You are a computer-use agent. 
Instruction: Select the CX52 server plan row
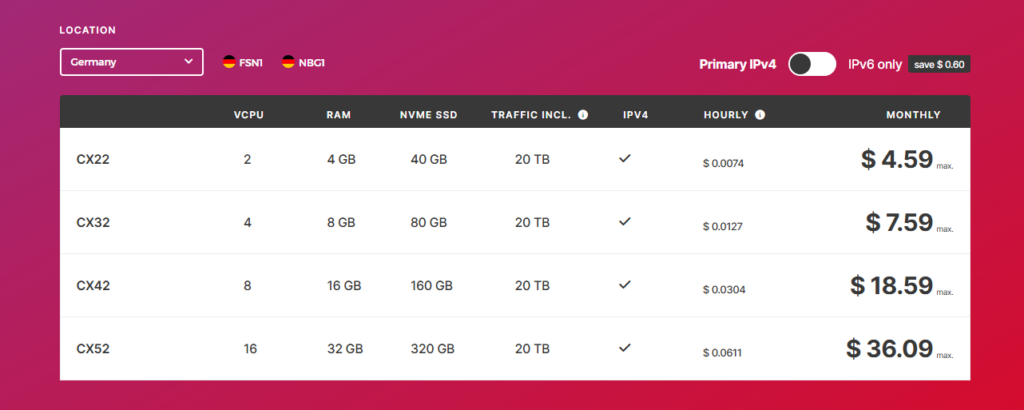[x=515, y=349]
